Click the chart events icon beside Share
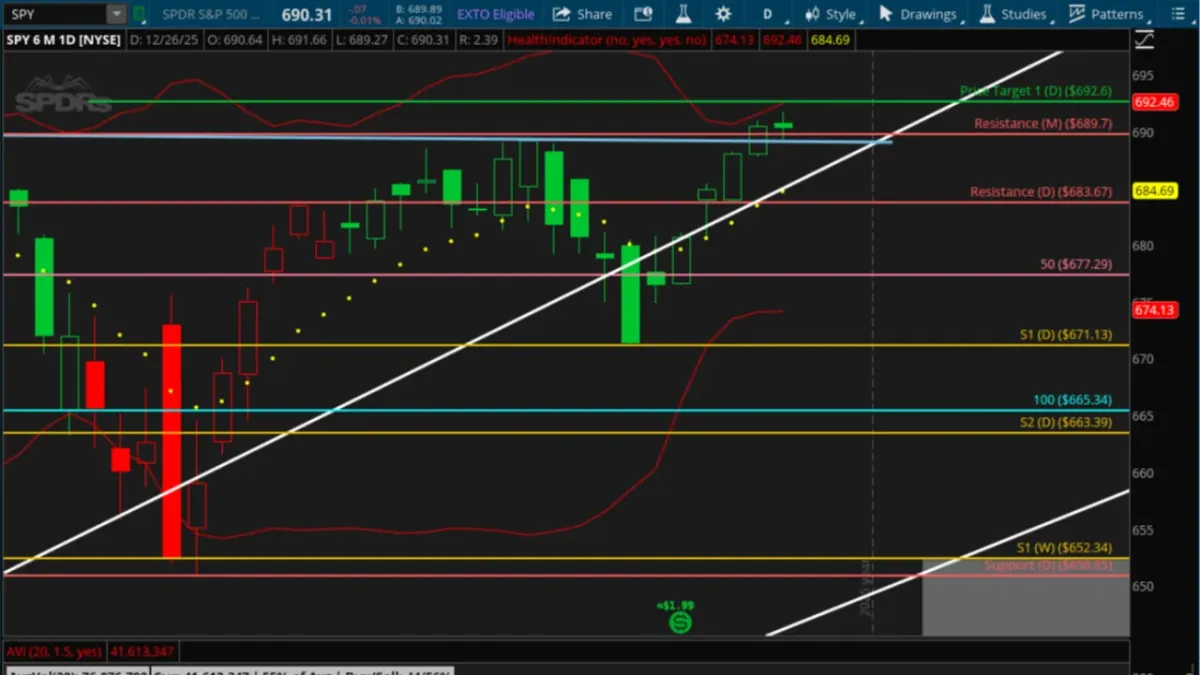1200x675 pixels. 641,13
